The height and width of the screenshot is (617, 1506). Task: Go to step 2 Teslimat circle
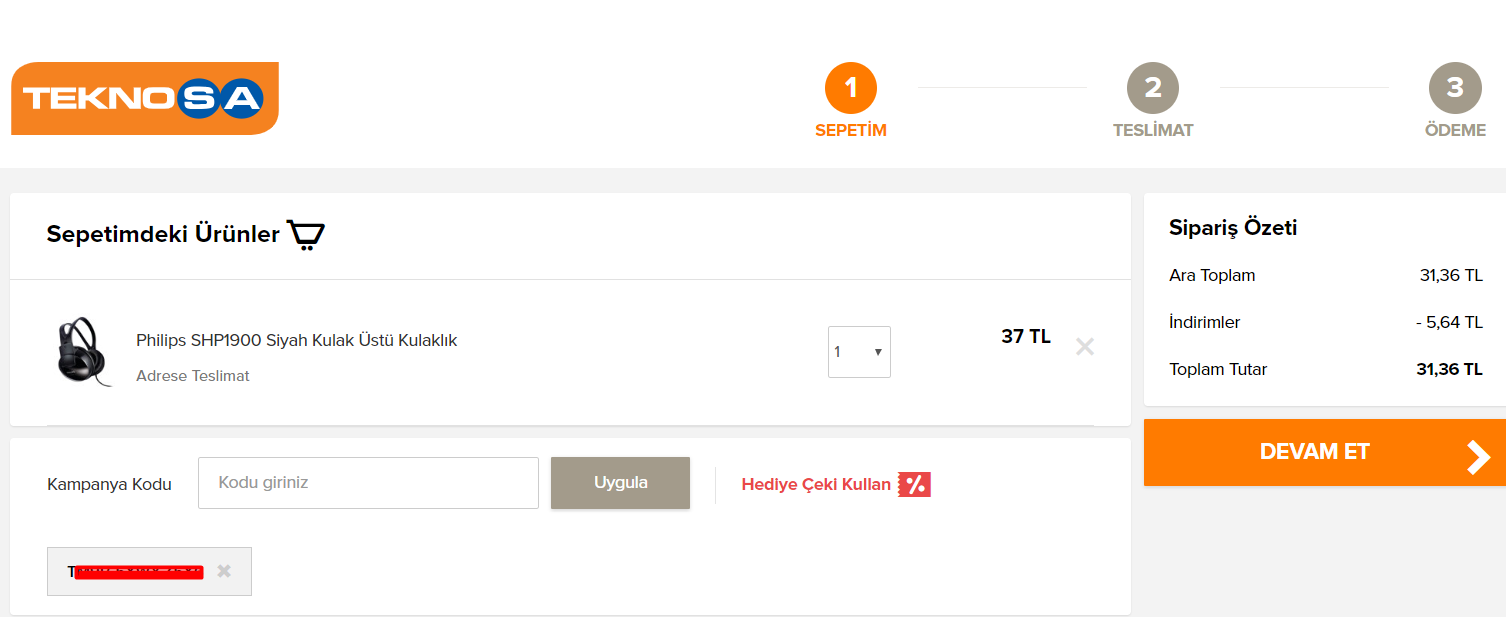(1153, 88)
